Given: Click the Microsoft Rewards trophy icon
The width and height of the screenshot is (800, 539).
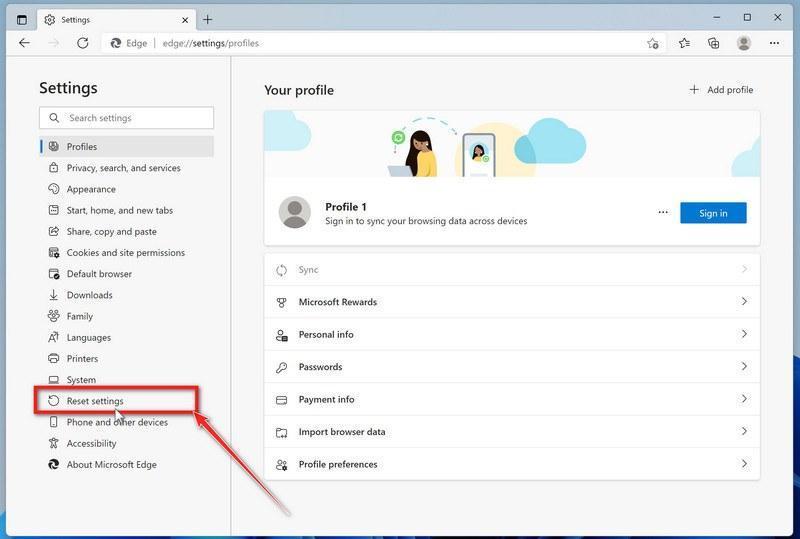Looking at the screenshot, I should pos(282,303).
